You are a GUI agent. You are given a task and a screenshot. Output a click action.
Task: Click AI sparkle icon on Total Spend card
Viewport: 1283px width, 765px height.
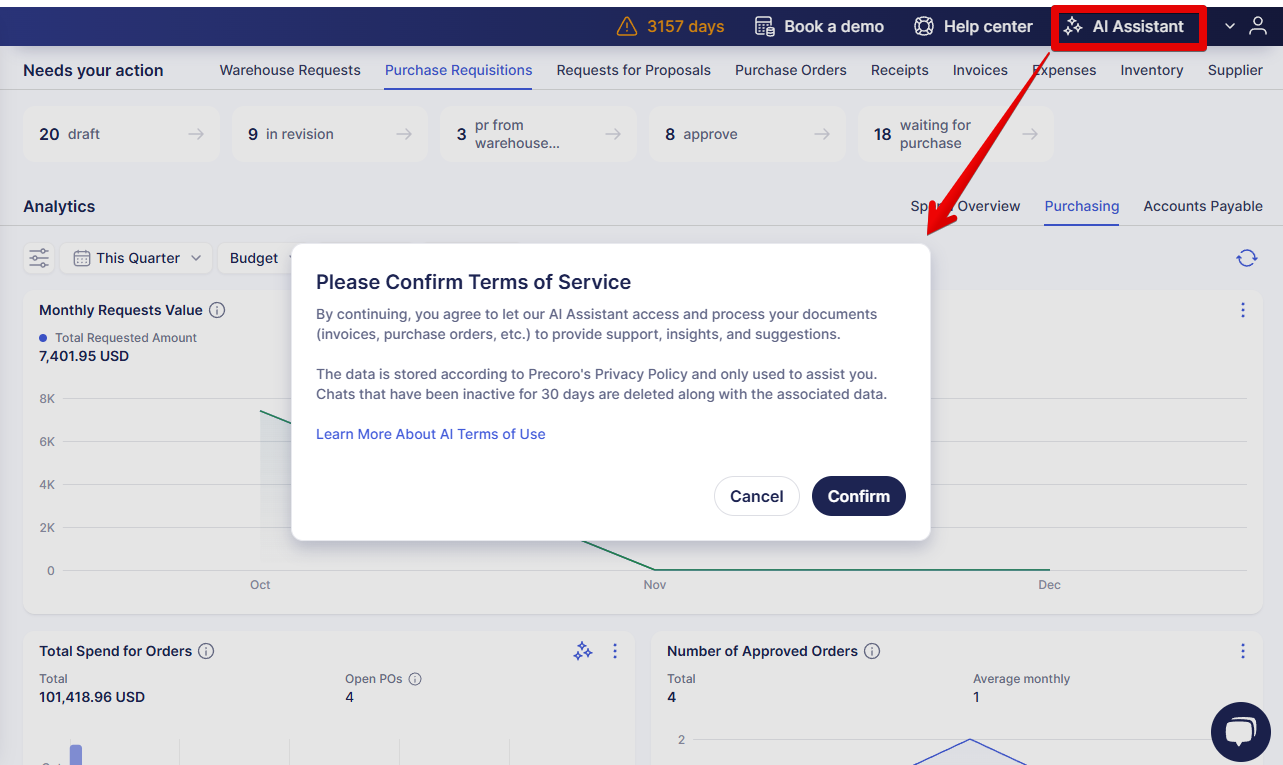(583, 651)
